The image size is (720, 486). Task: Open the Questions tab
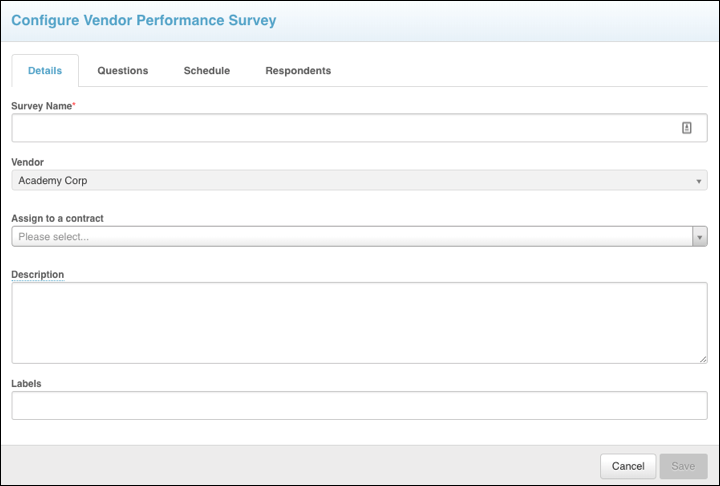122,71
